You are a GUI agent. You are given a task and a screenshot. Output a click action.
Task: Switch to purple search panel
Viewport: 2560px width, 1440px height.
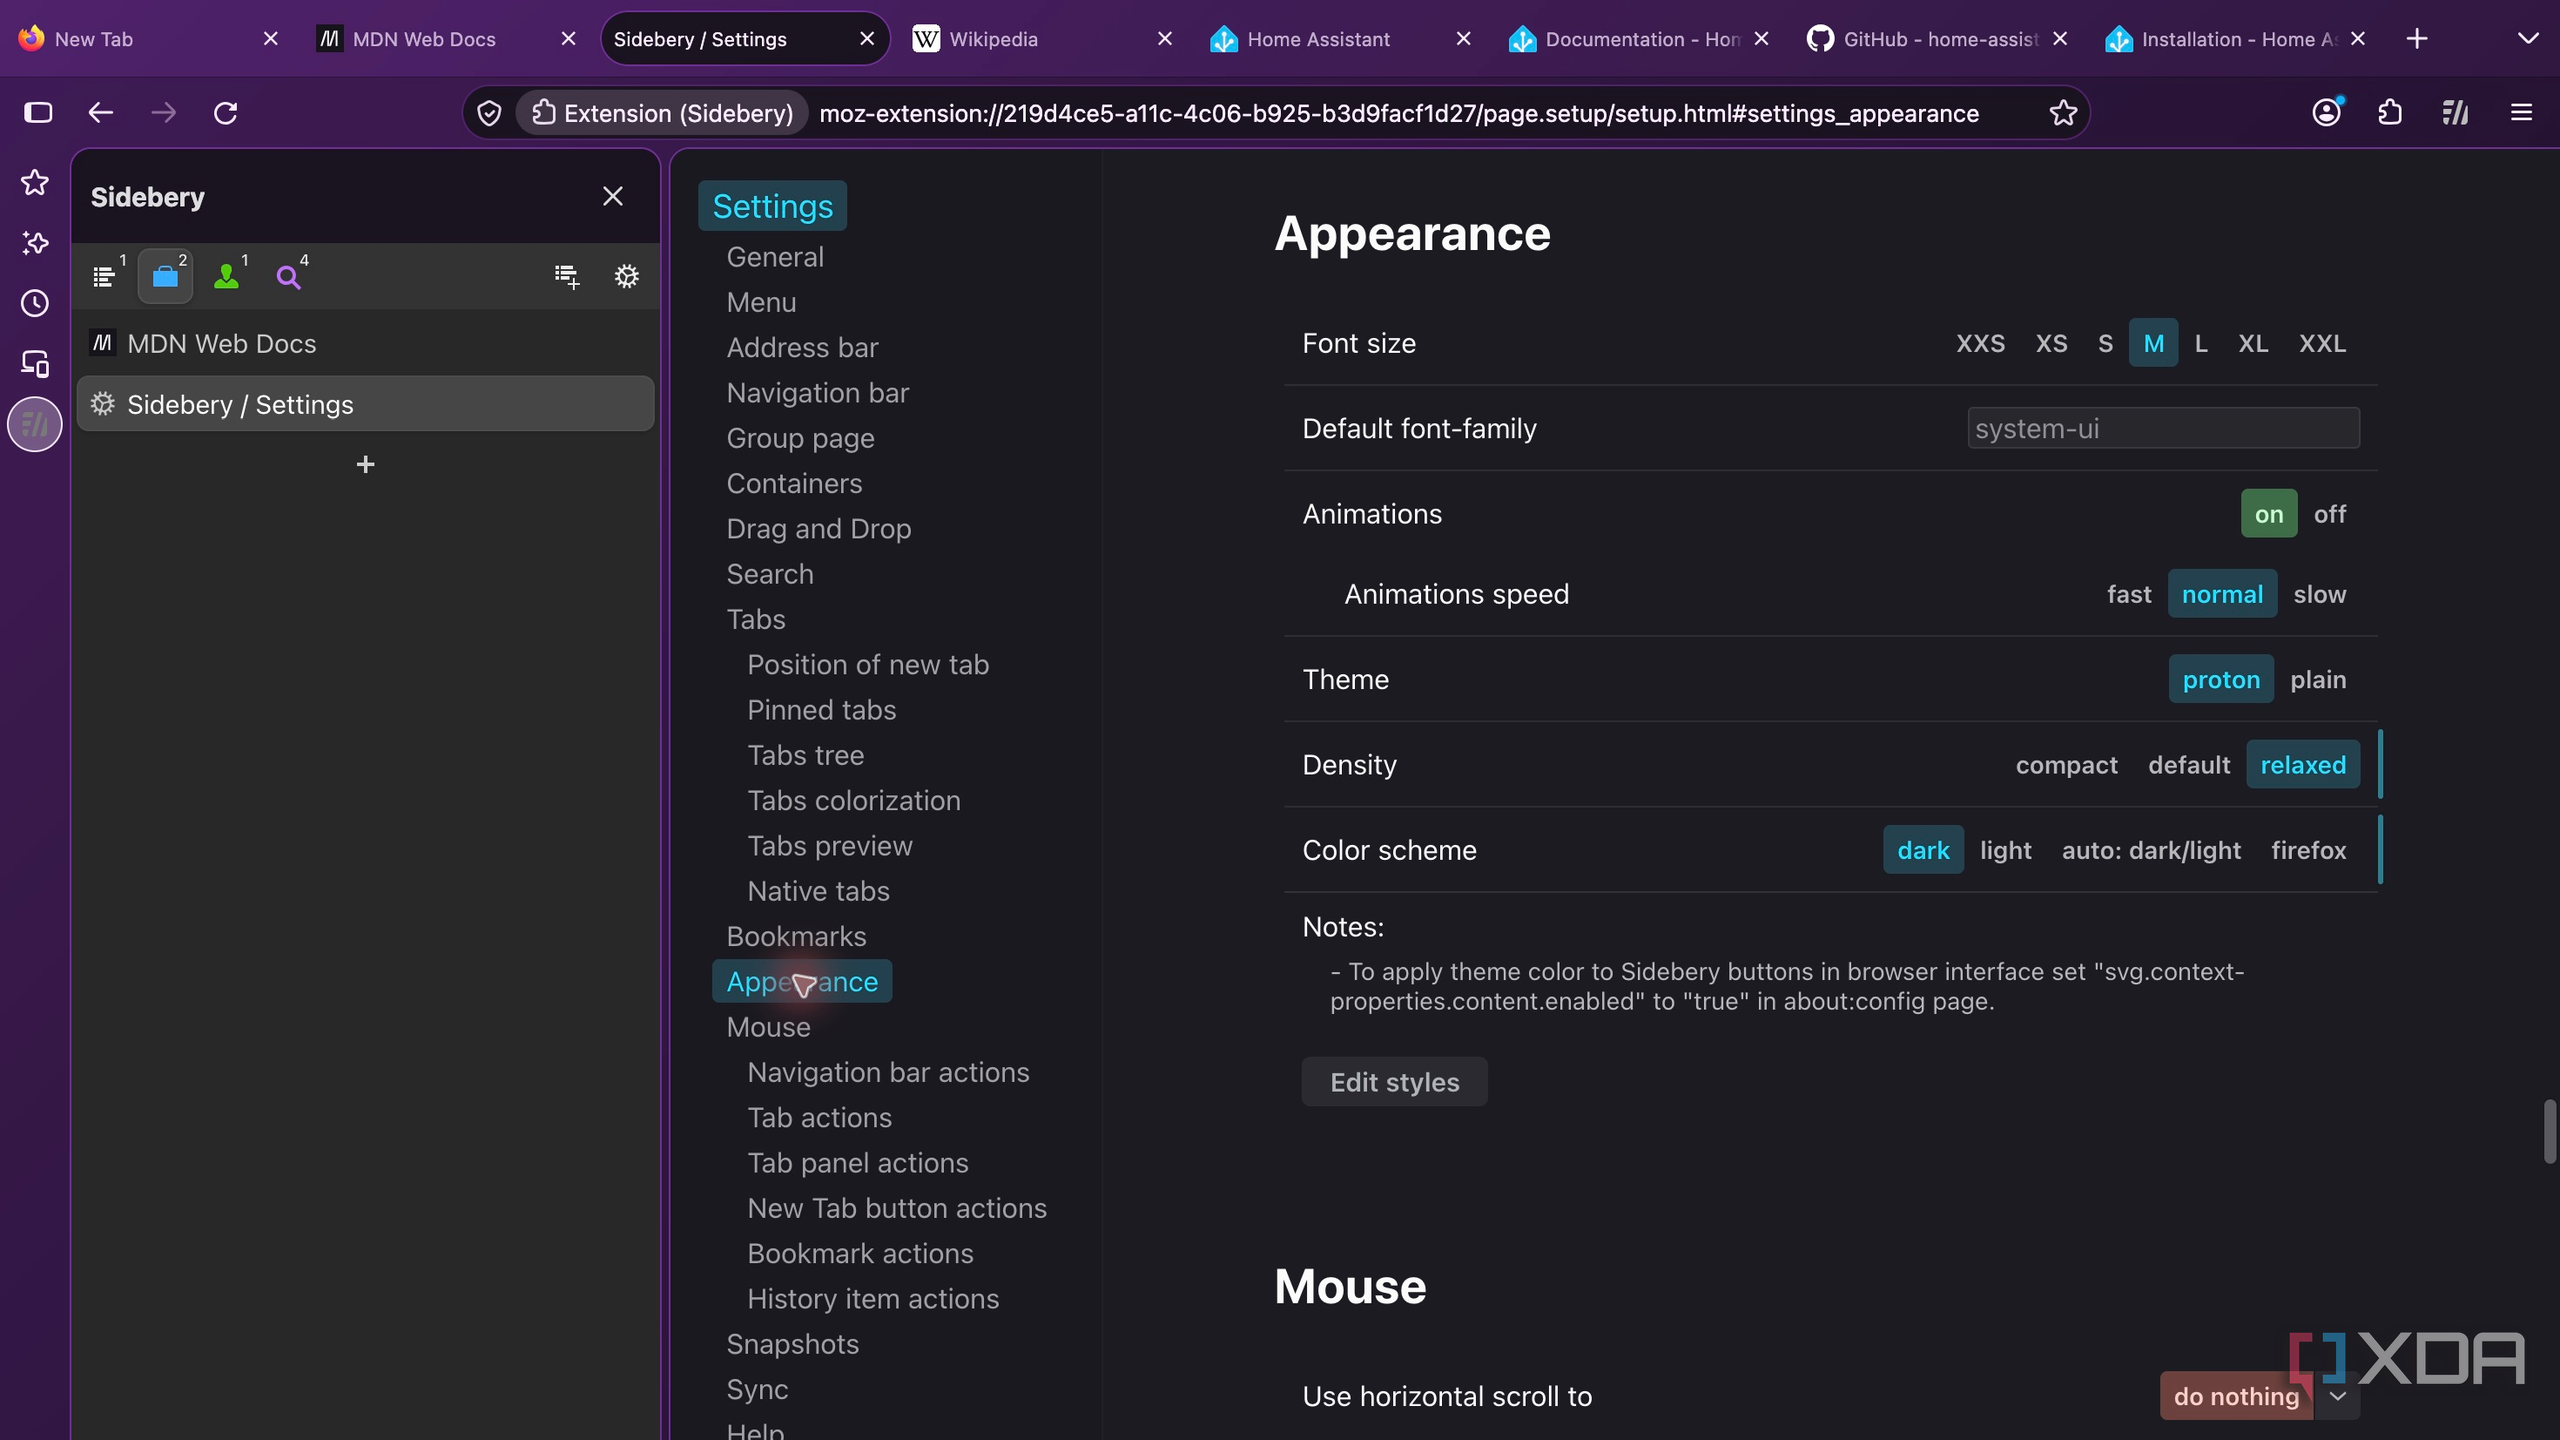(289, 276)
